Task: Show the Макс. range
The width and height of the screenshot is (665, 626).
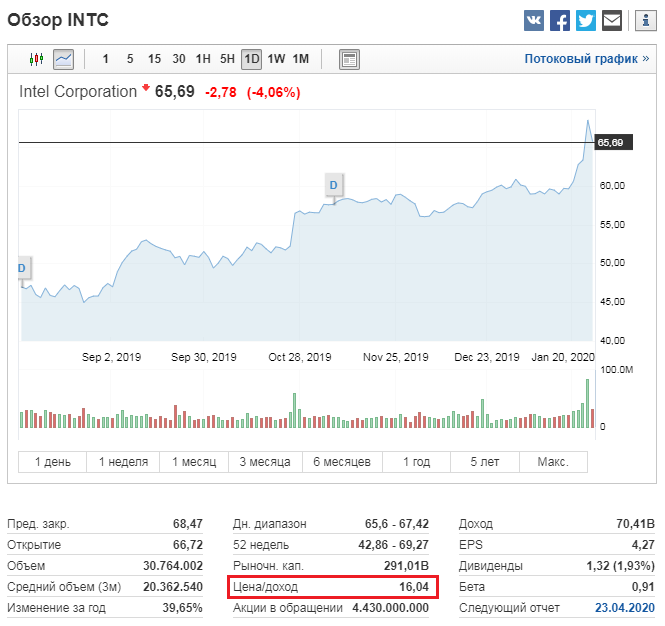Action: (x=553, y=462)
